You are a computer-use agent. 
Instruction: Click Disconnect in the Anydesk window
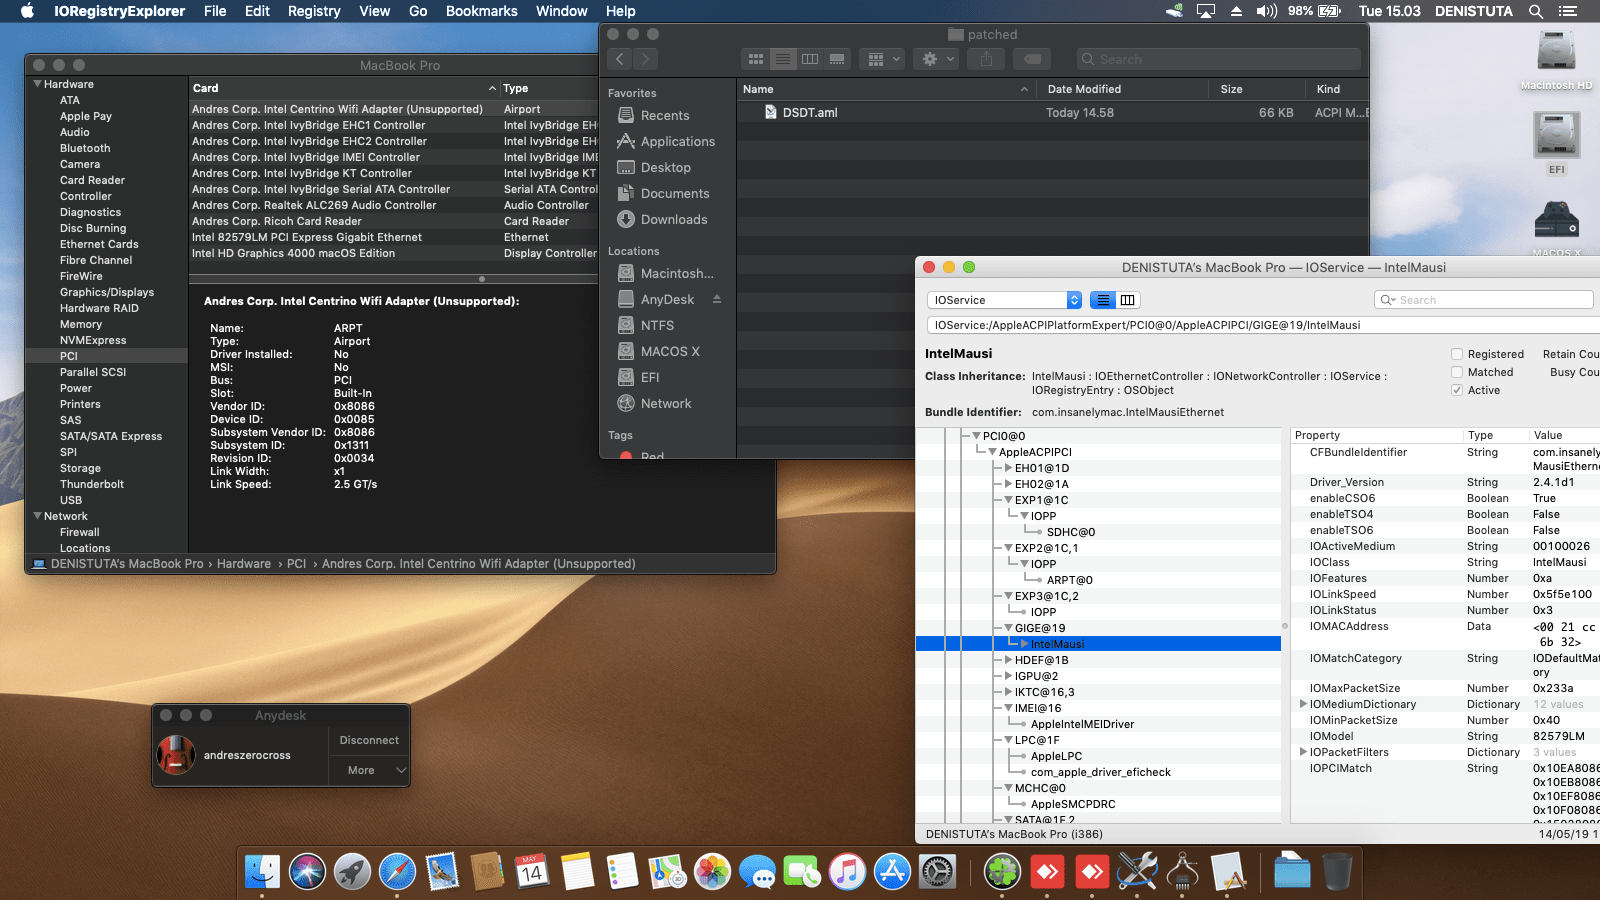(x=369, y=740)
